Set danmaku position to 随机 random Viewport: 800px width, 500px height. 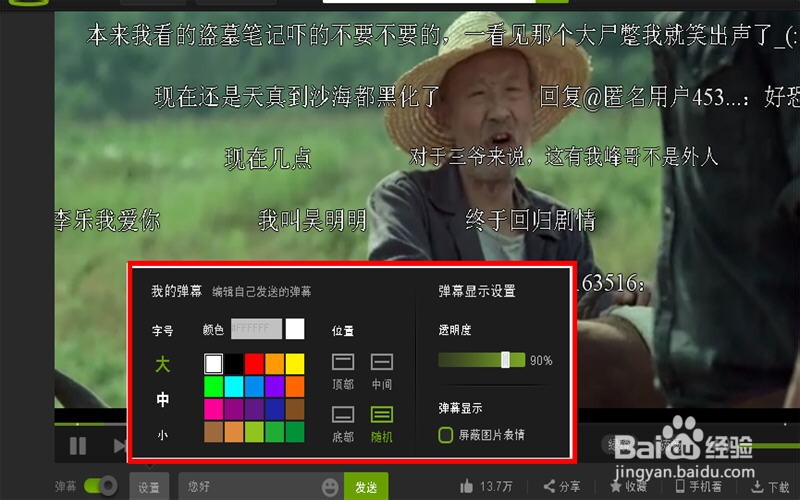point(382,423)
